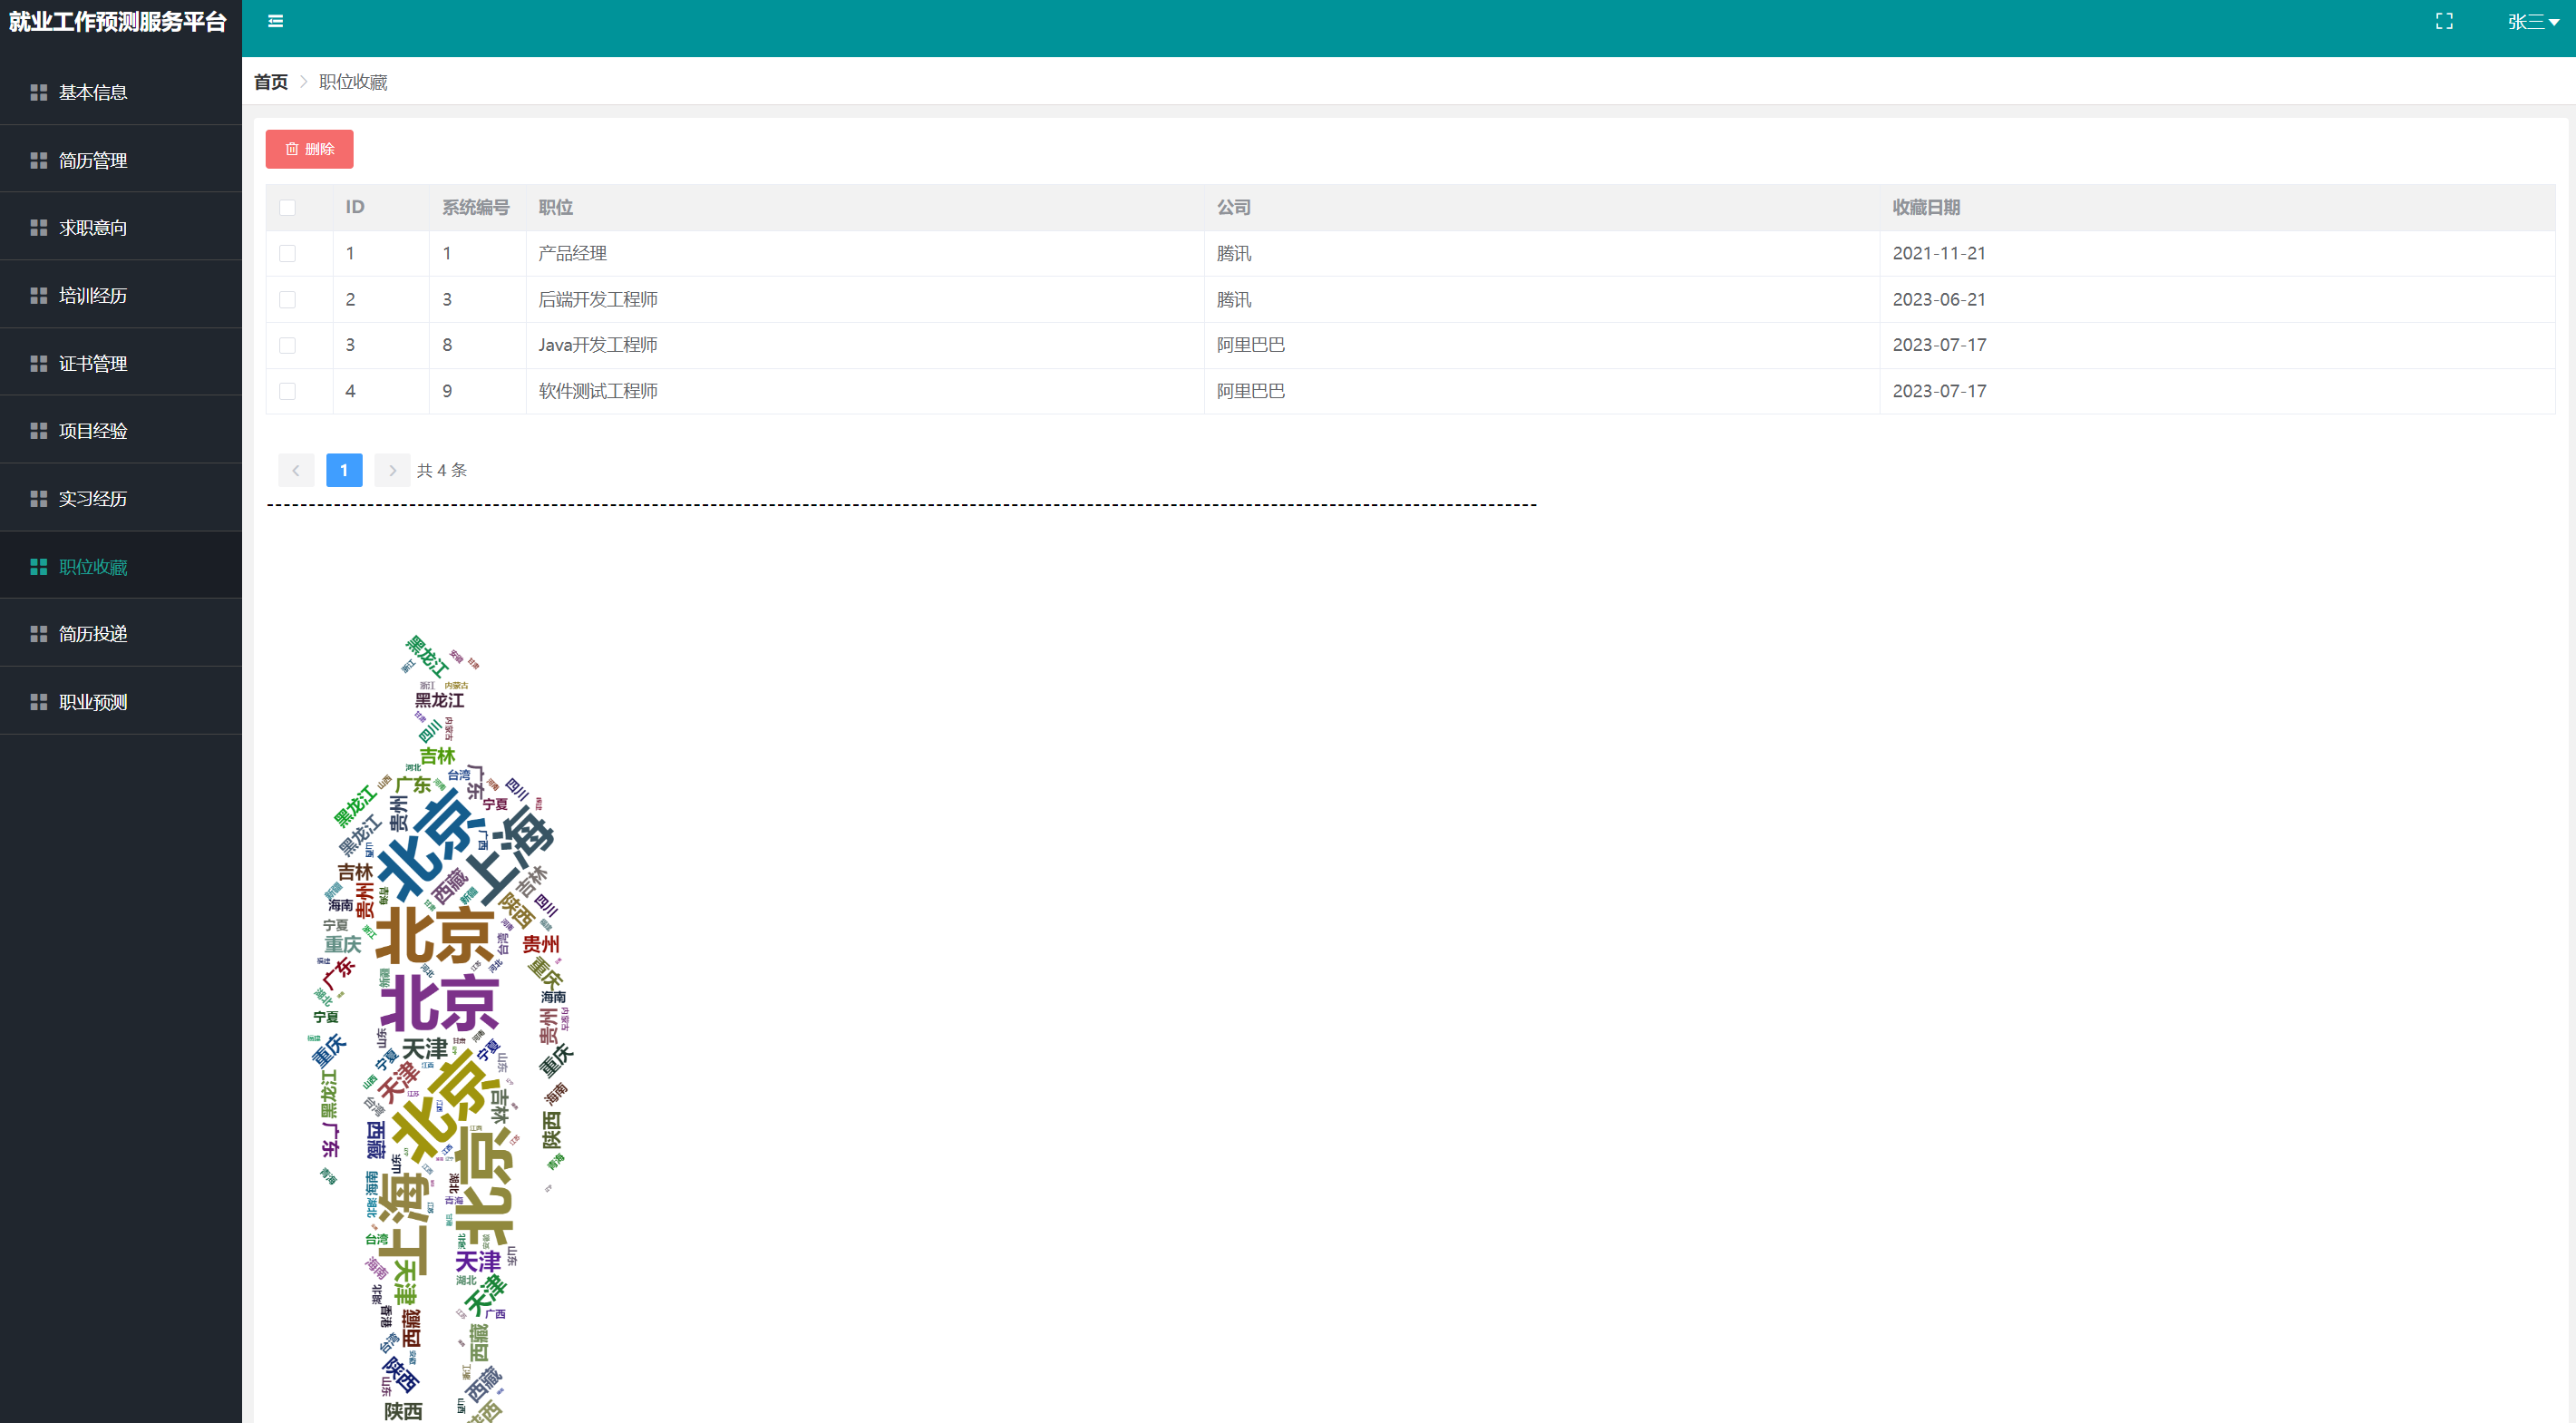The width and height of the screenshot is (2576, 1423).
Task: Click grid icon beside 简历投递
Action: [x=39, y=634]
